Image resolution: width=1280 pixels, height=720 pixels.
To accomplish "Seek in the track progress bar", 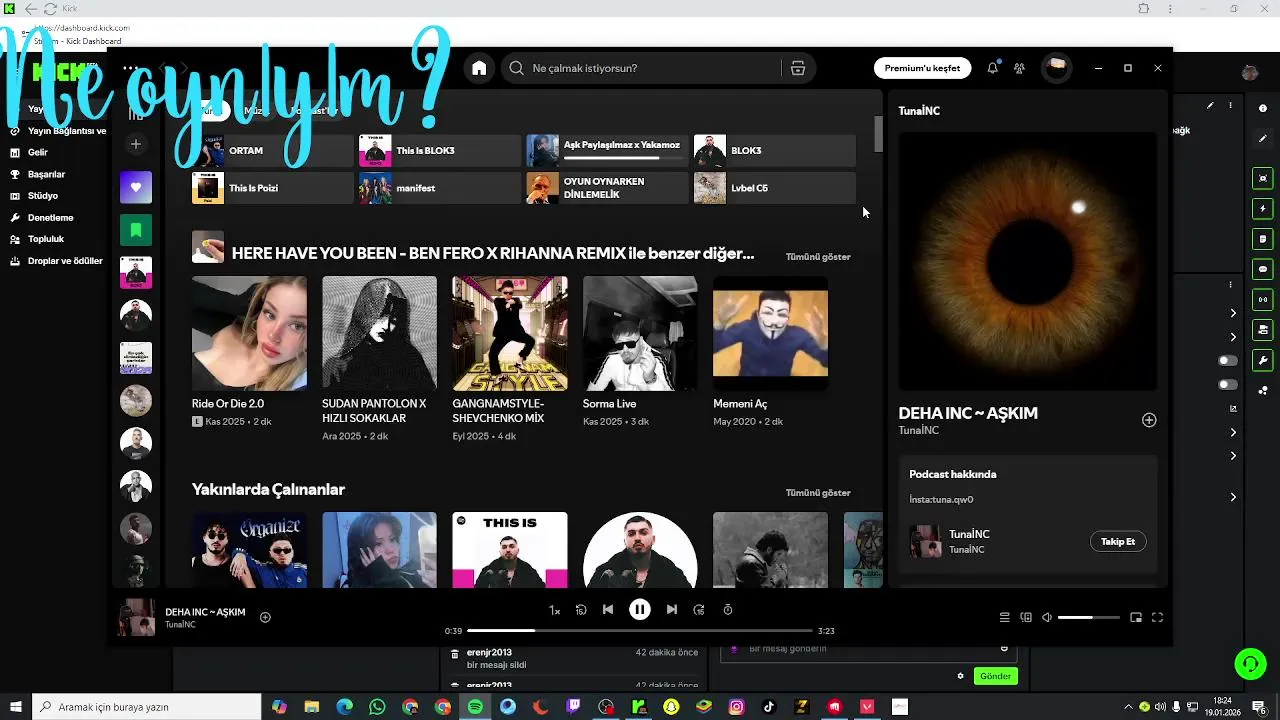I will [640, 631].
